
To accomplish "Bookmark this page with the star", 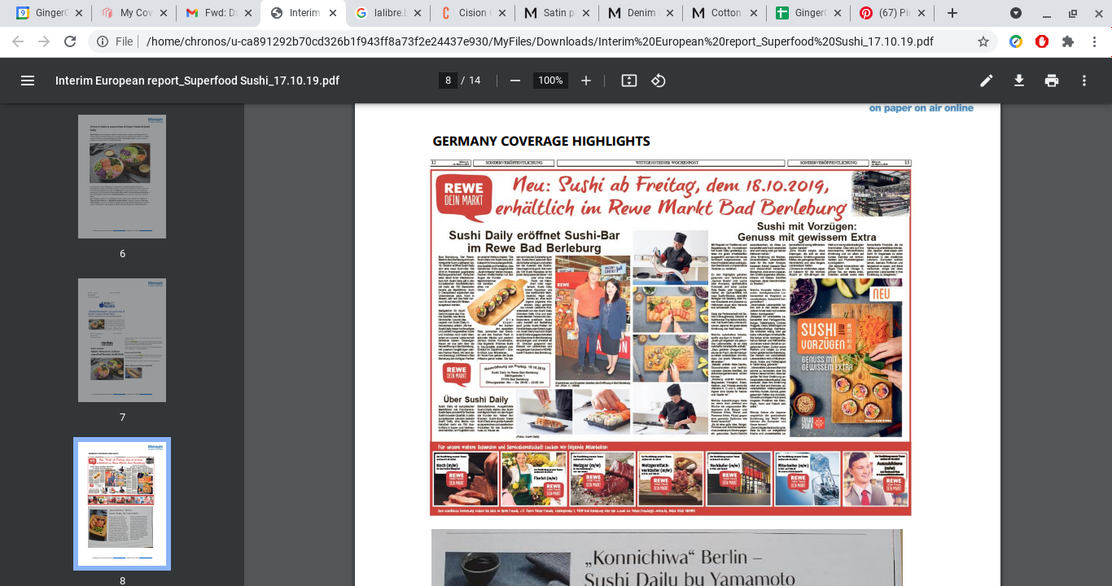I will pyautogui.click(x=983, y=42).
